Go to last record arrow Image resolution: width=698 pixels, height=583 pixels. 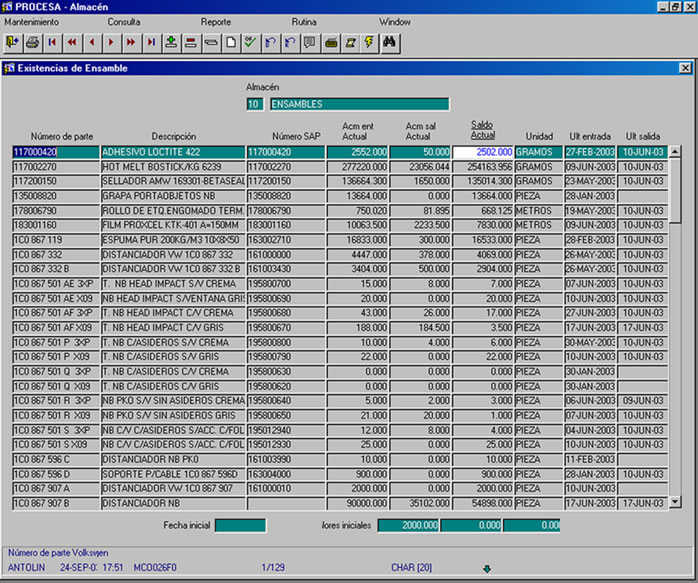point(151,42)
